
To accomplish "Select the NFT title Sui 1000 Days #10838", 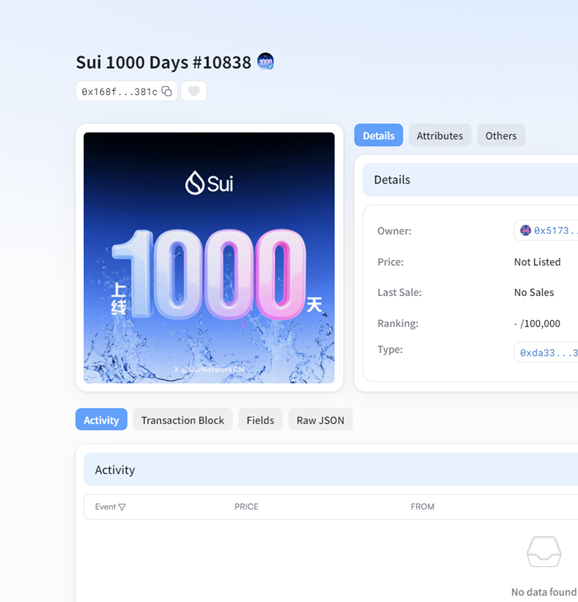I will coord(164,62).
